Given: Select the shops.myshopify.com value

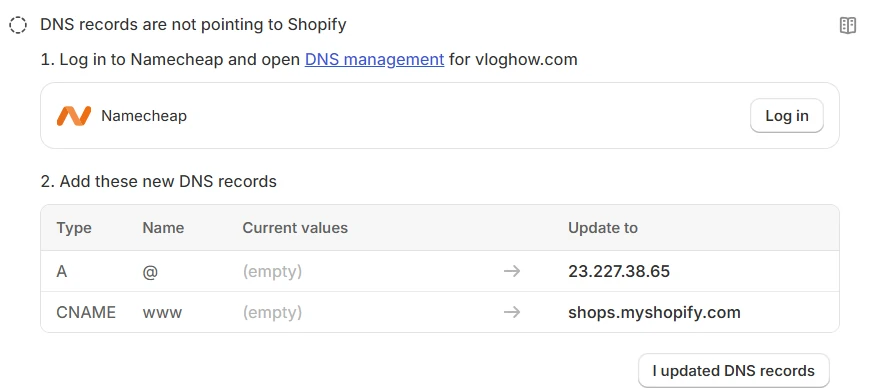Looking at the screenshot, I should click(x=654, y=312).
